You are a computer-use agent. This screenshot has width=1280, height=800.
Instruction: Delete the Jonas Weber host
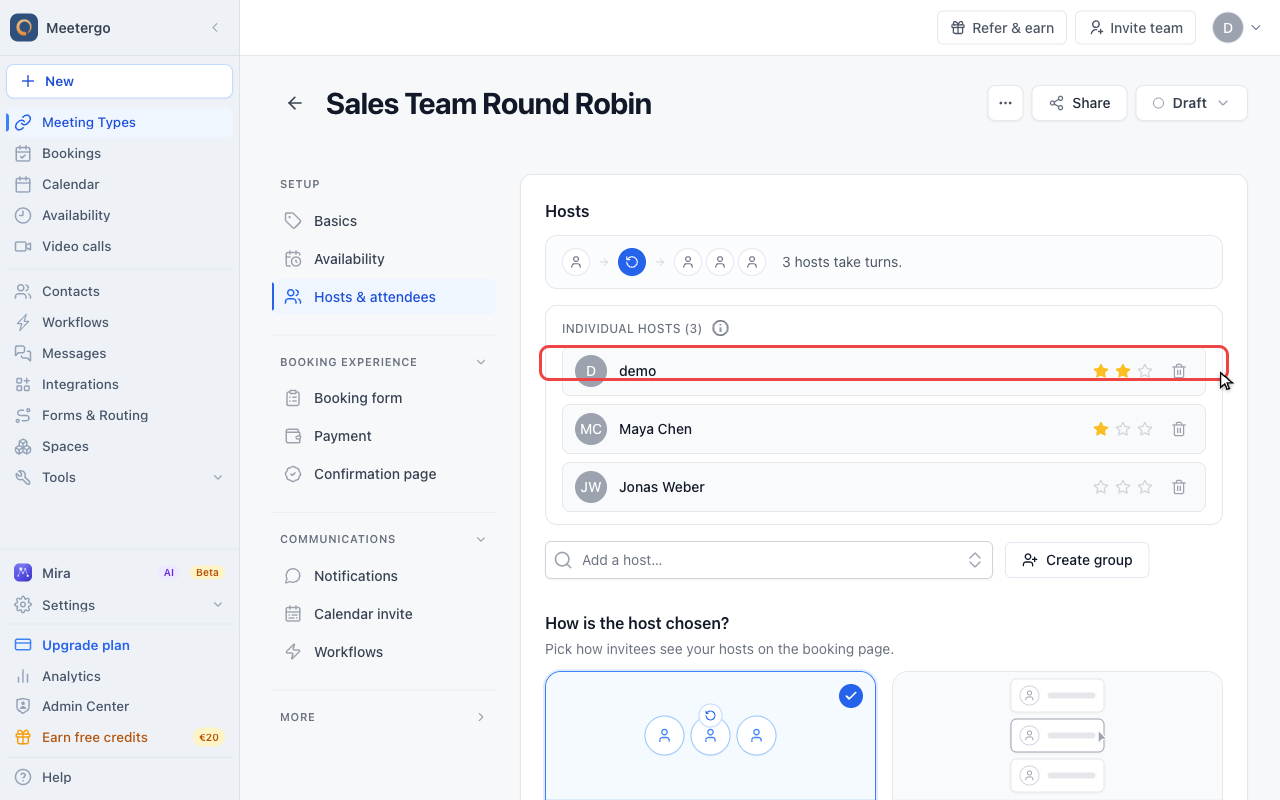1179,487
